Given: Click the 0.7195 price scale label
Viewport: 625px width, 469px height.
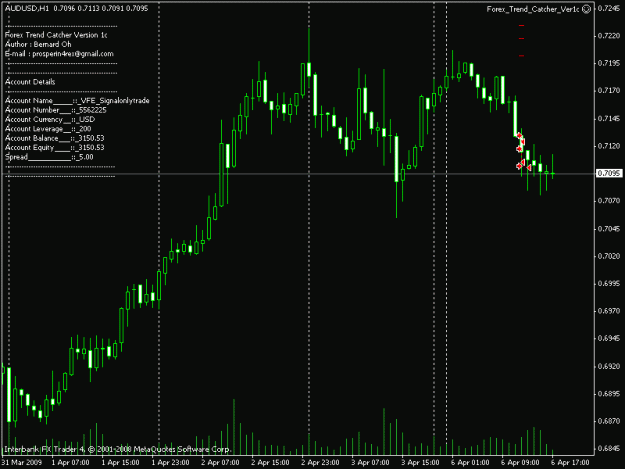Looking at the screenshot, I should (x=609, y=63).
